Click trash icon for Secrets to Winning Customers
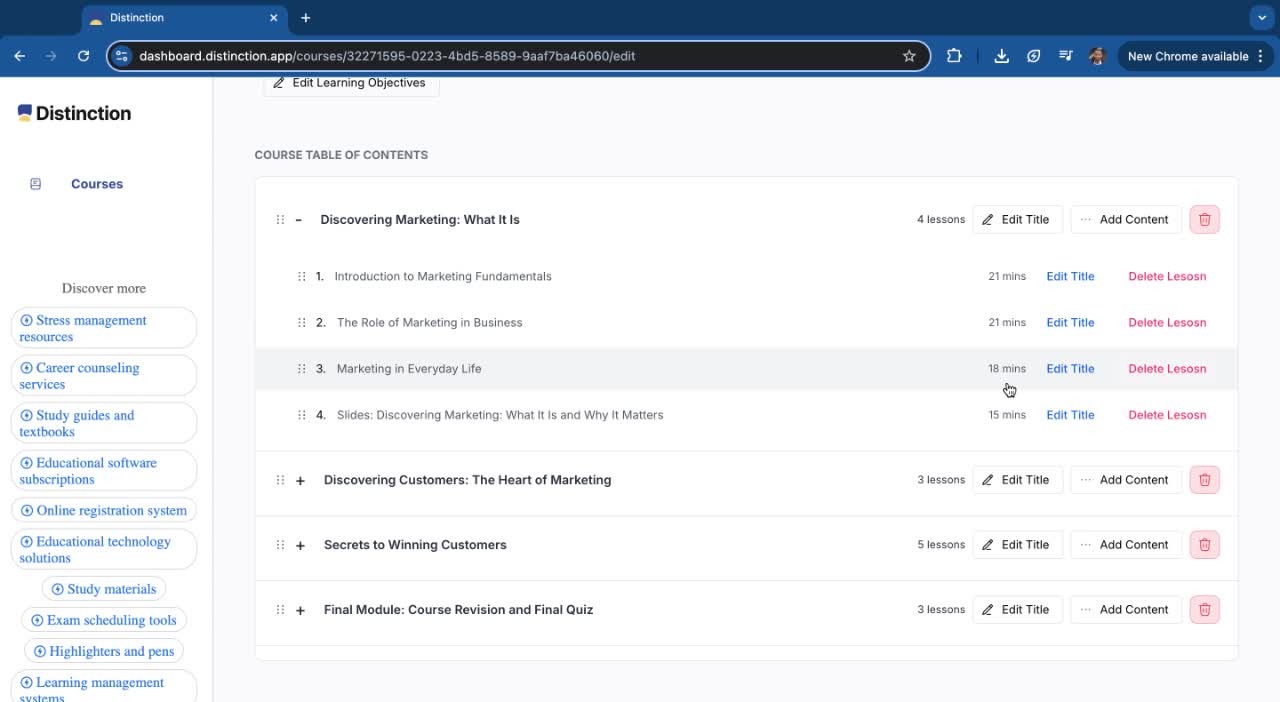This screenshot has height=702, width=1280. 1204,545
